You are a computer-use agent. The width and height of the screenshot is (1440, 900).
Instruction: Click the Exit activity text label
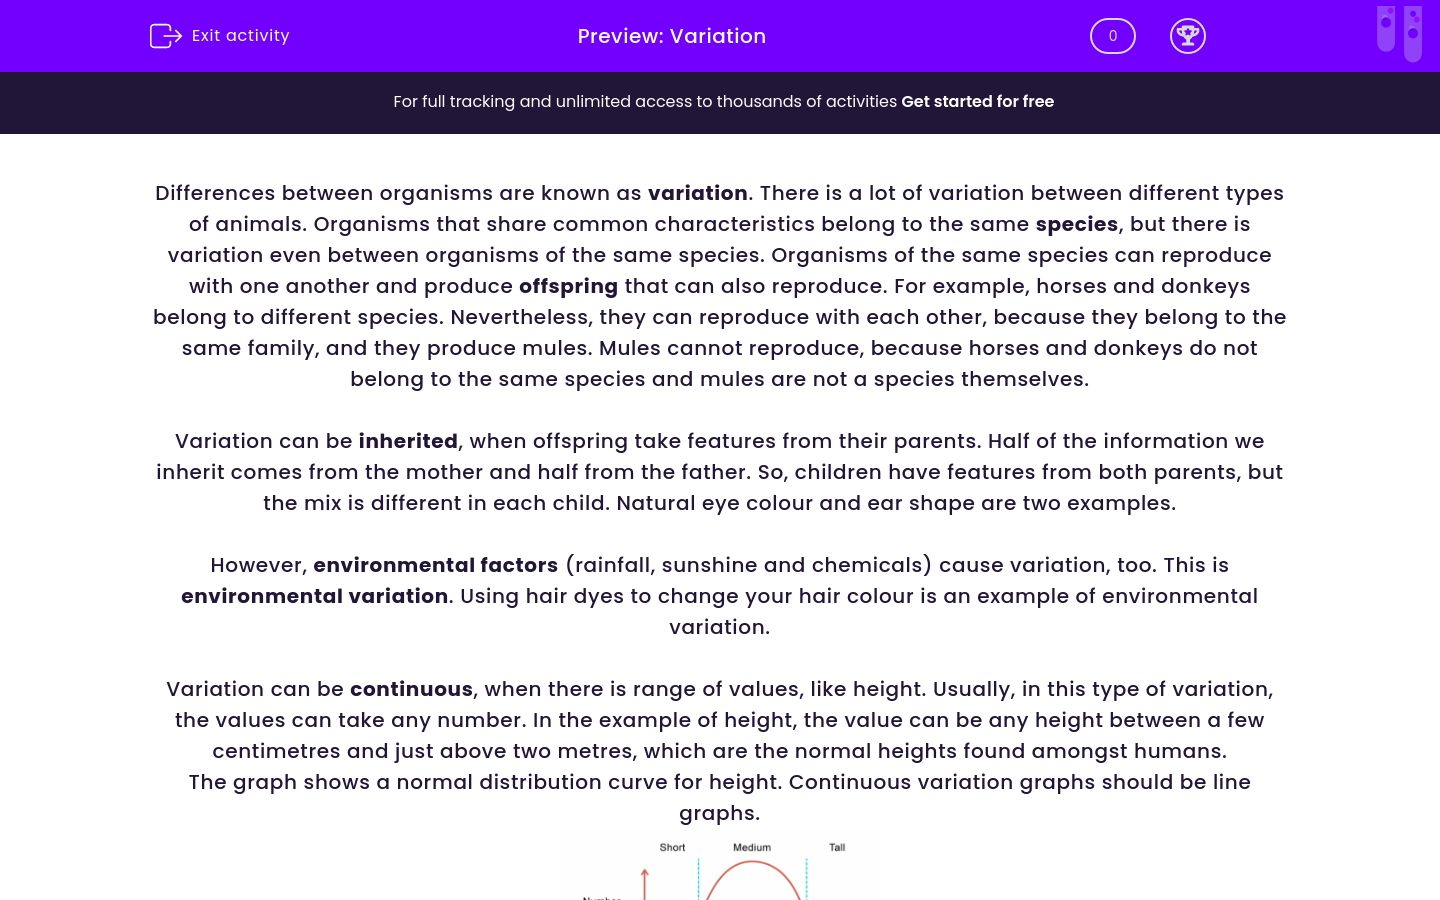pos(240,35)
